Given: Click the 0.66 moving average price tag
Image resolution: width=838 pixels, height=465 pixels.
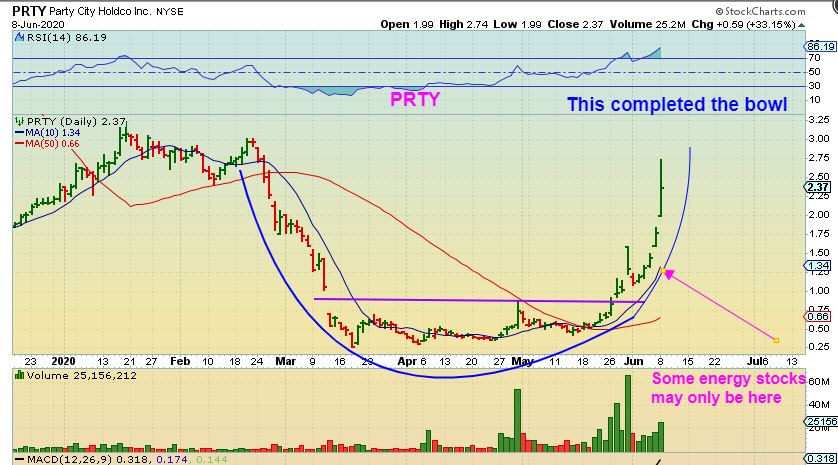Looking at the screenshot, I should [x=818, y=316].
